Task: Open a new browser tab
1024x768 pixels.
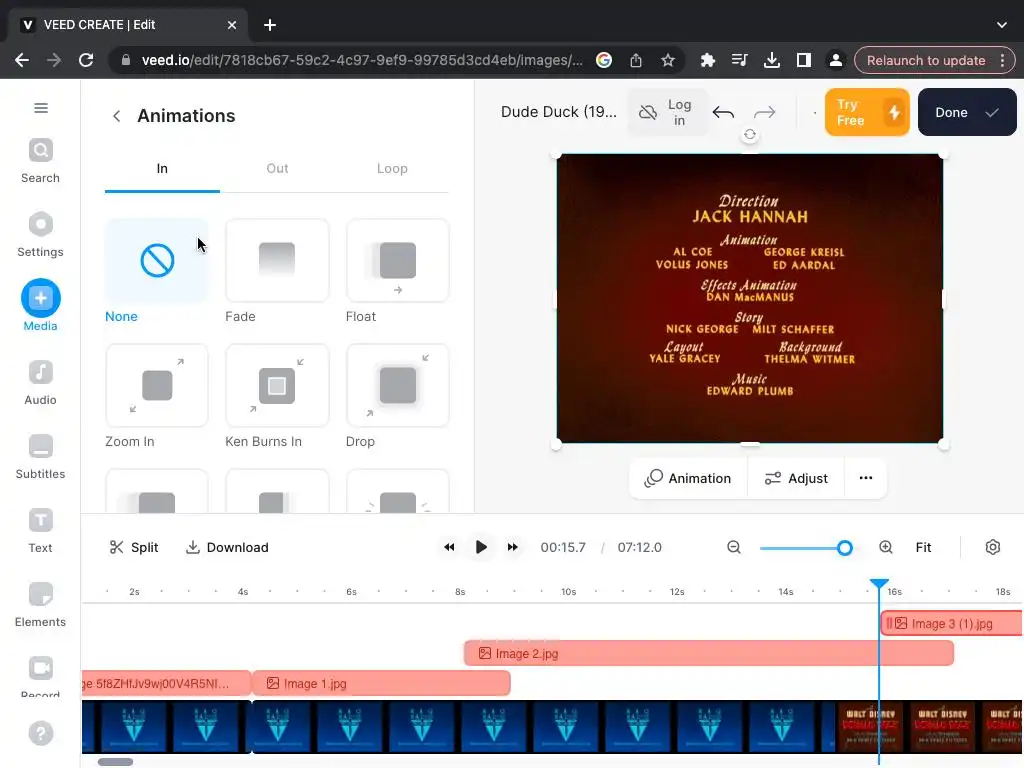Action: click(x=270, y=25)
